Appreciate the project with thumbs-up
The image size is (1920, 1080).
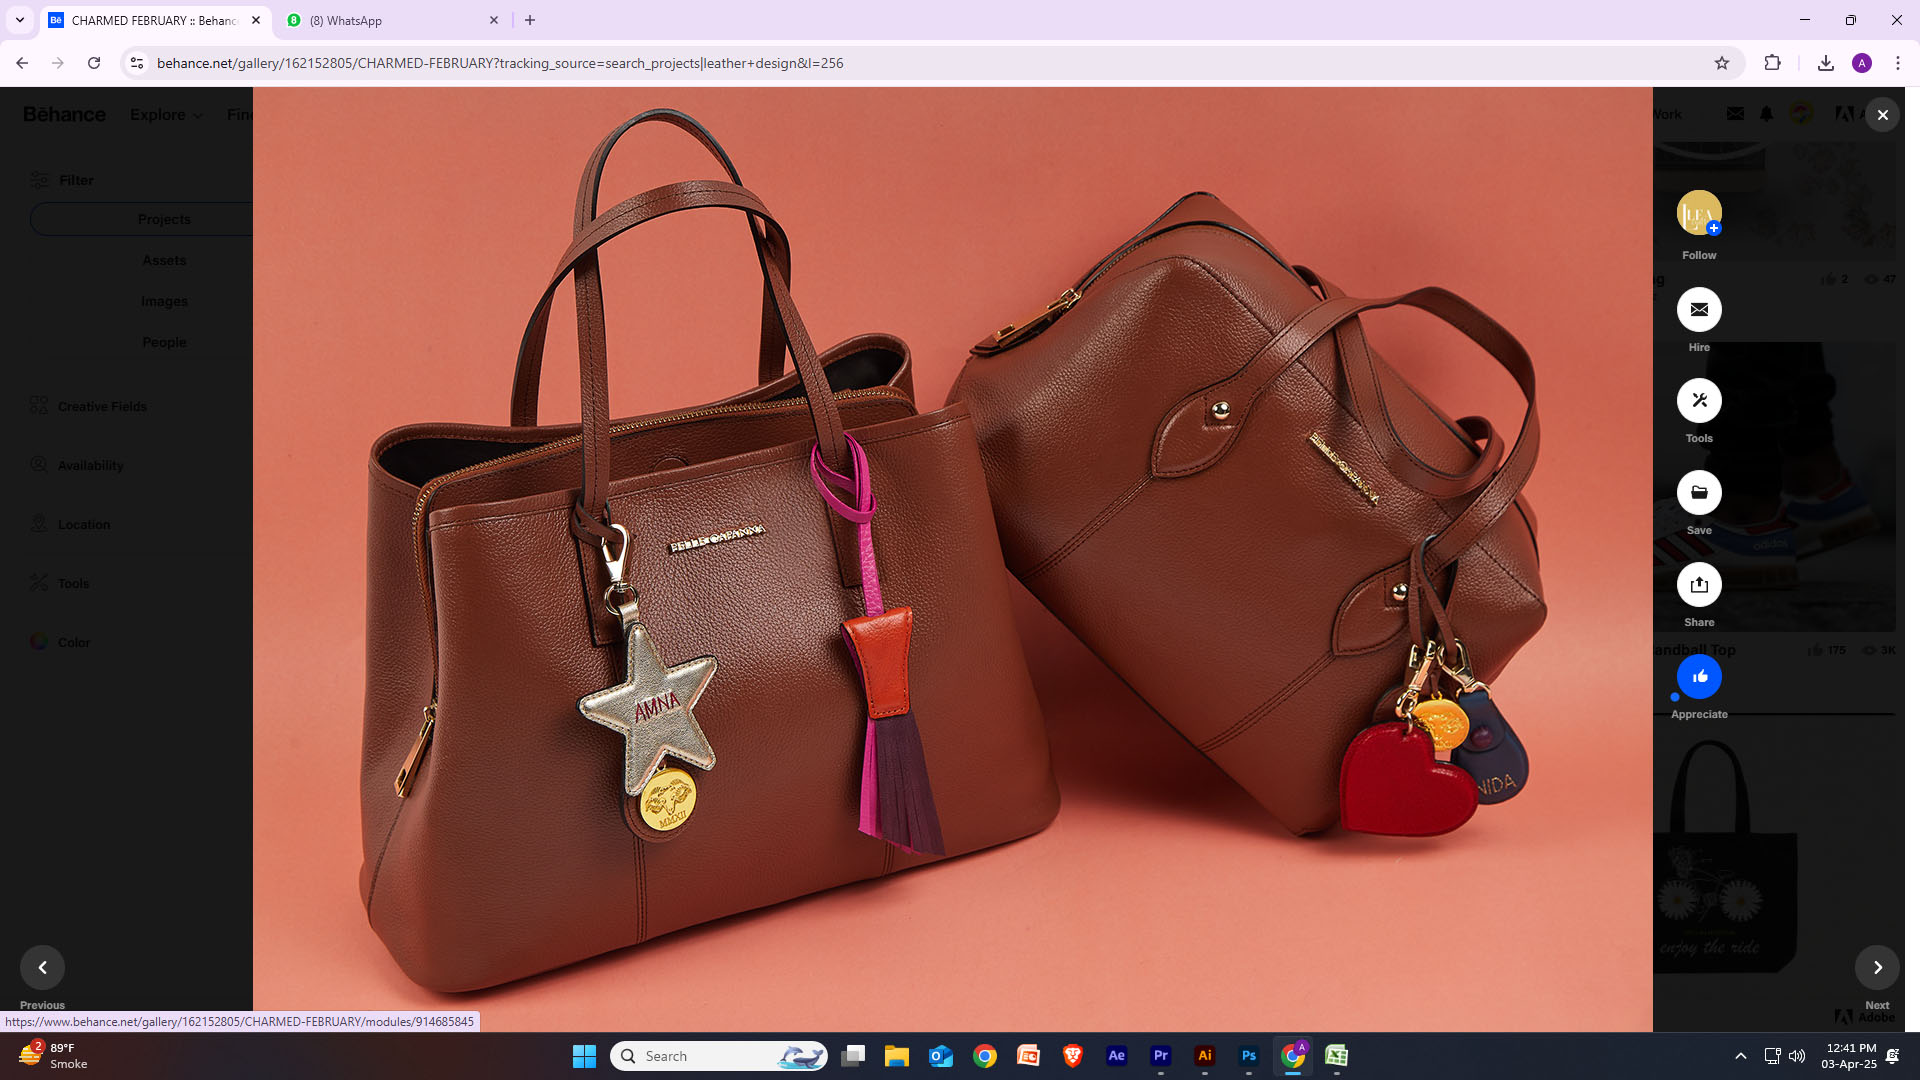click(1699, 677)
